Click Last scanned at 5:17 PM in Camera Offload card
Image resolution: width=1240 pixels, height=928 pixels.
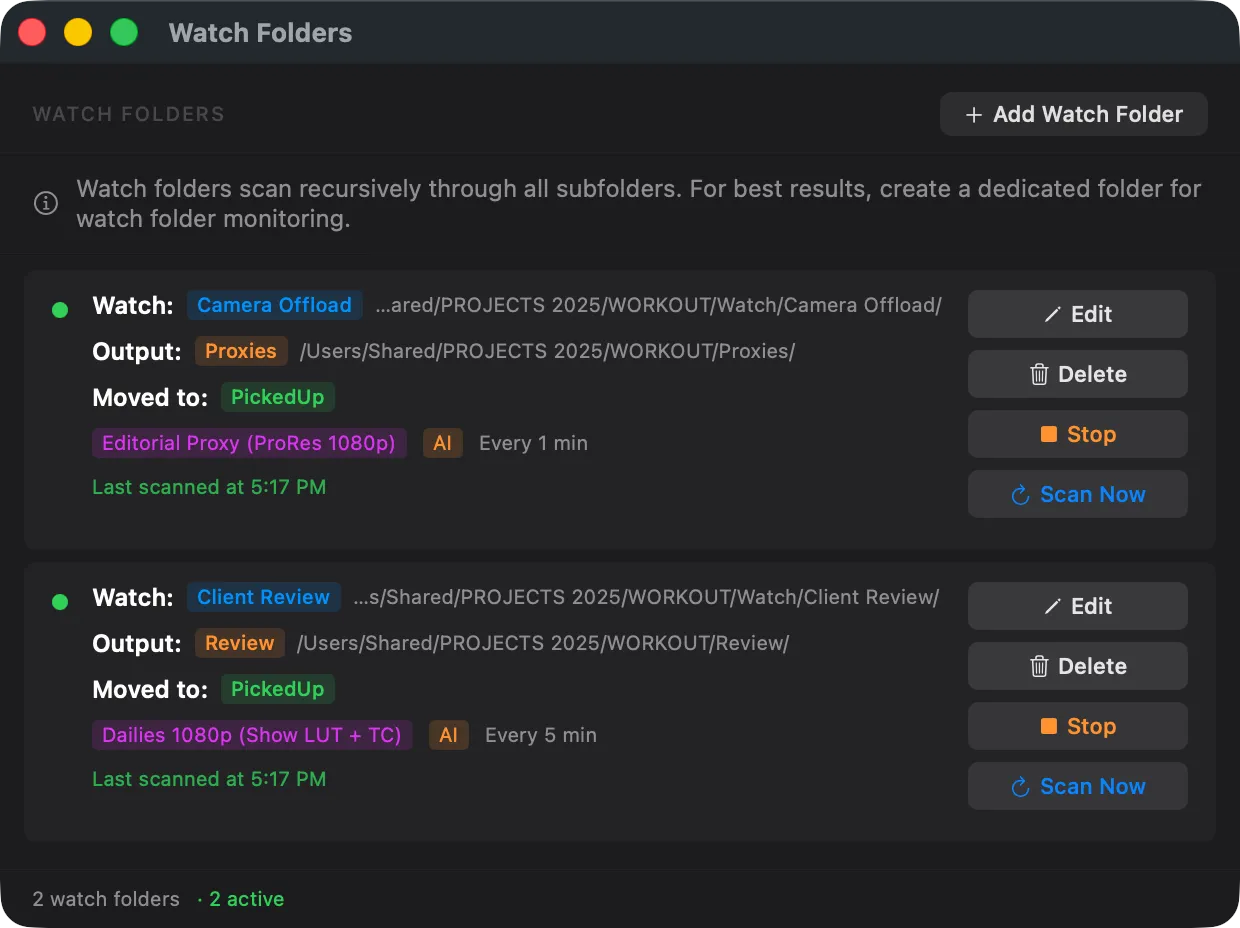tap(209, 487)
